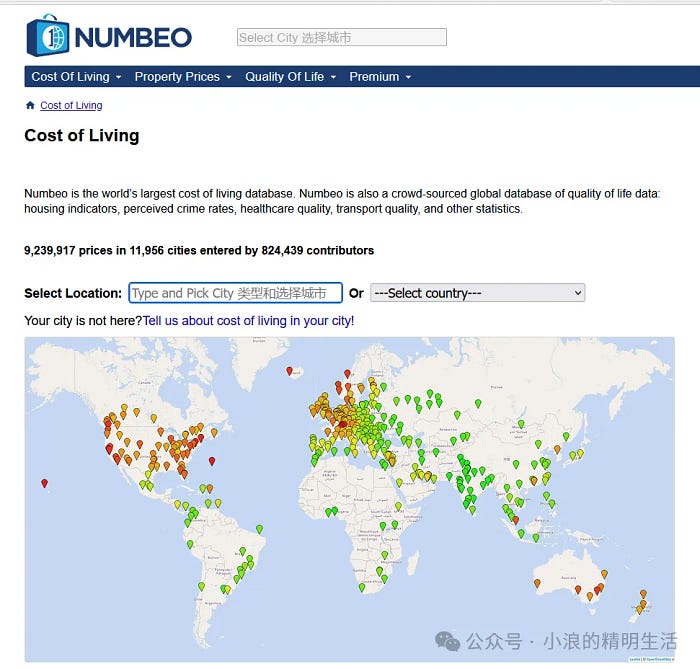
Task: Expand the Premium dropdown arrow
Action: click(408, 77)
